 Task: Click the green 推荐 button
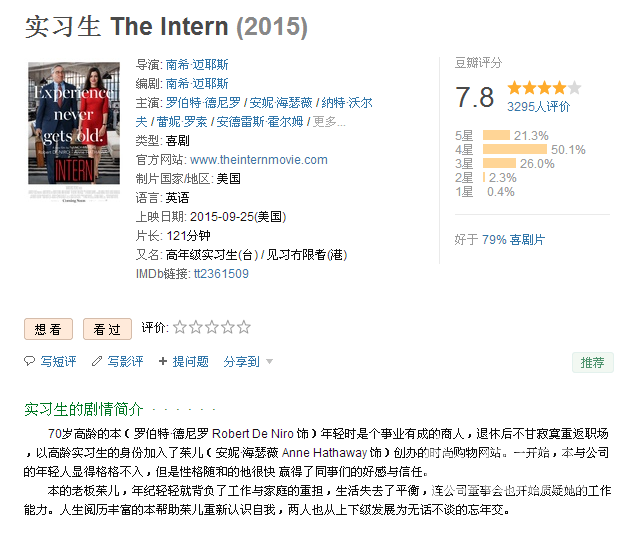(592, 363)
